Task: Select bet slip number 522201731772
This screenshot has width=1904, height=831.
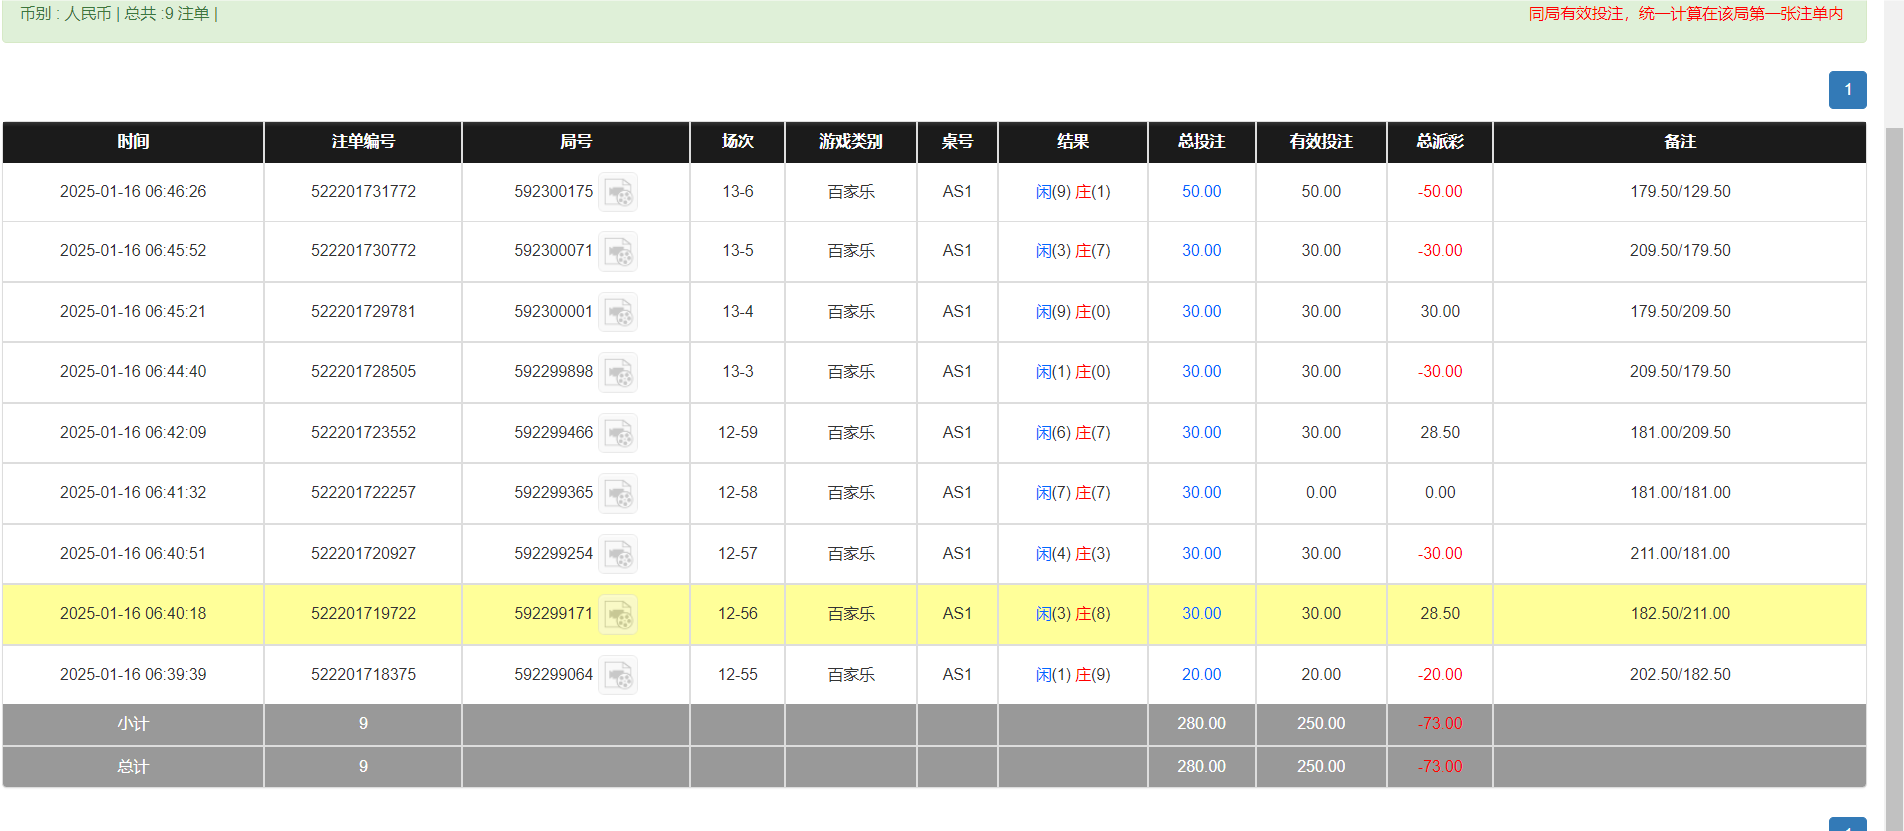Action: click(x=363, y=192)
